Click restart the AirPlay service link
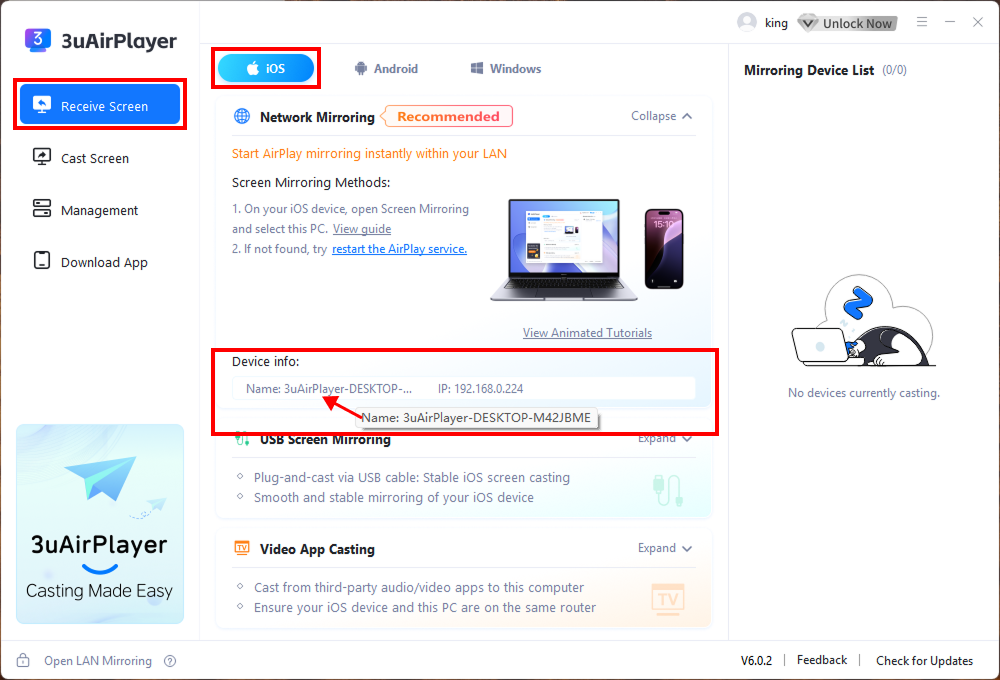 coord(399,249)
